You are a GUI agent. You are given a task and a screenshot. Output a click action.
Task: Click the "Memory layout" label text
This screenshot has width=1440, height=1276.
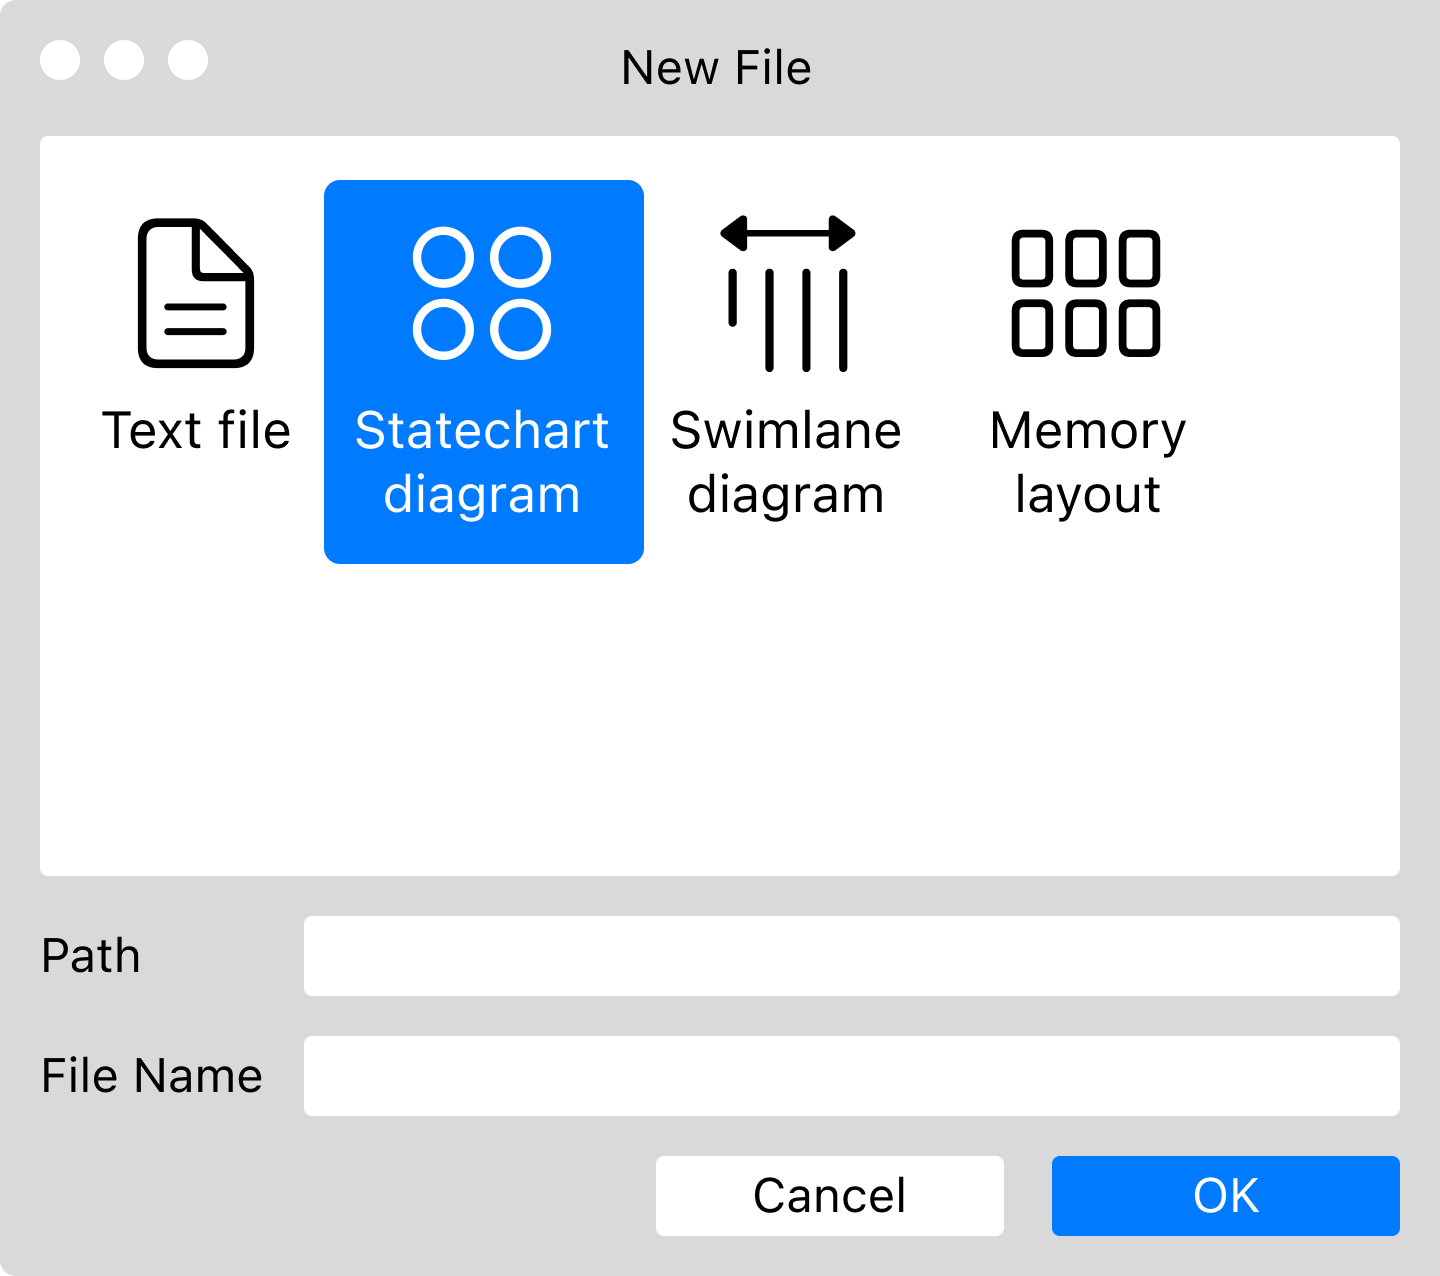click(x=1088, y=462)
